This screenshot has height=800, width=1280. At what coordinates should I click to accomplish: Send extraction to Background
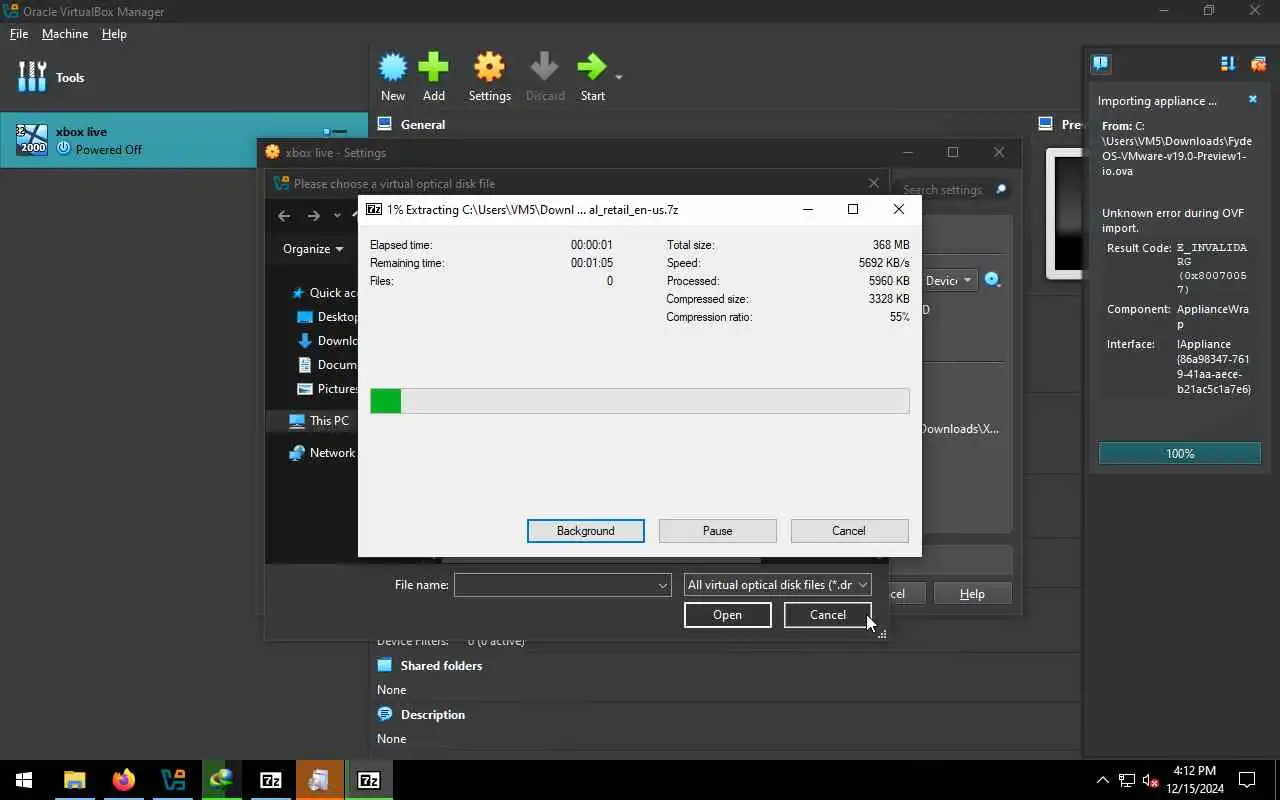(x=585, y=531)
